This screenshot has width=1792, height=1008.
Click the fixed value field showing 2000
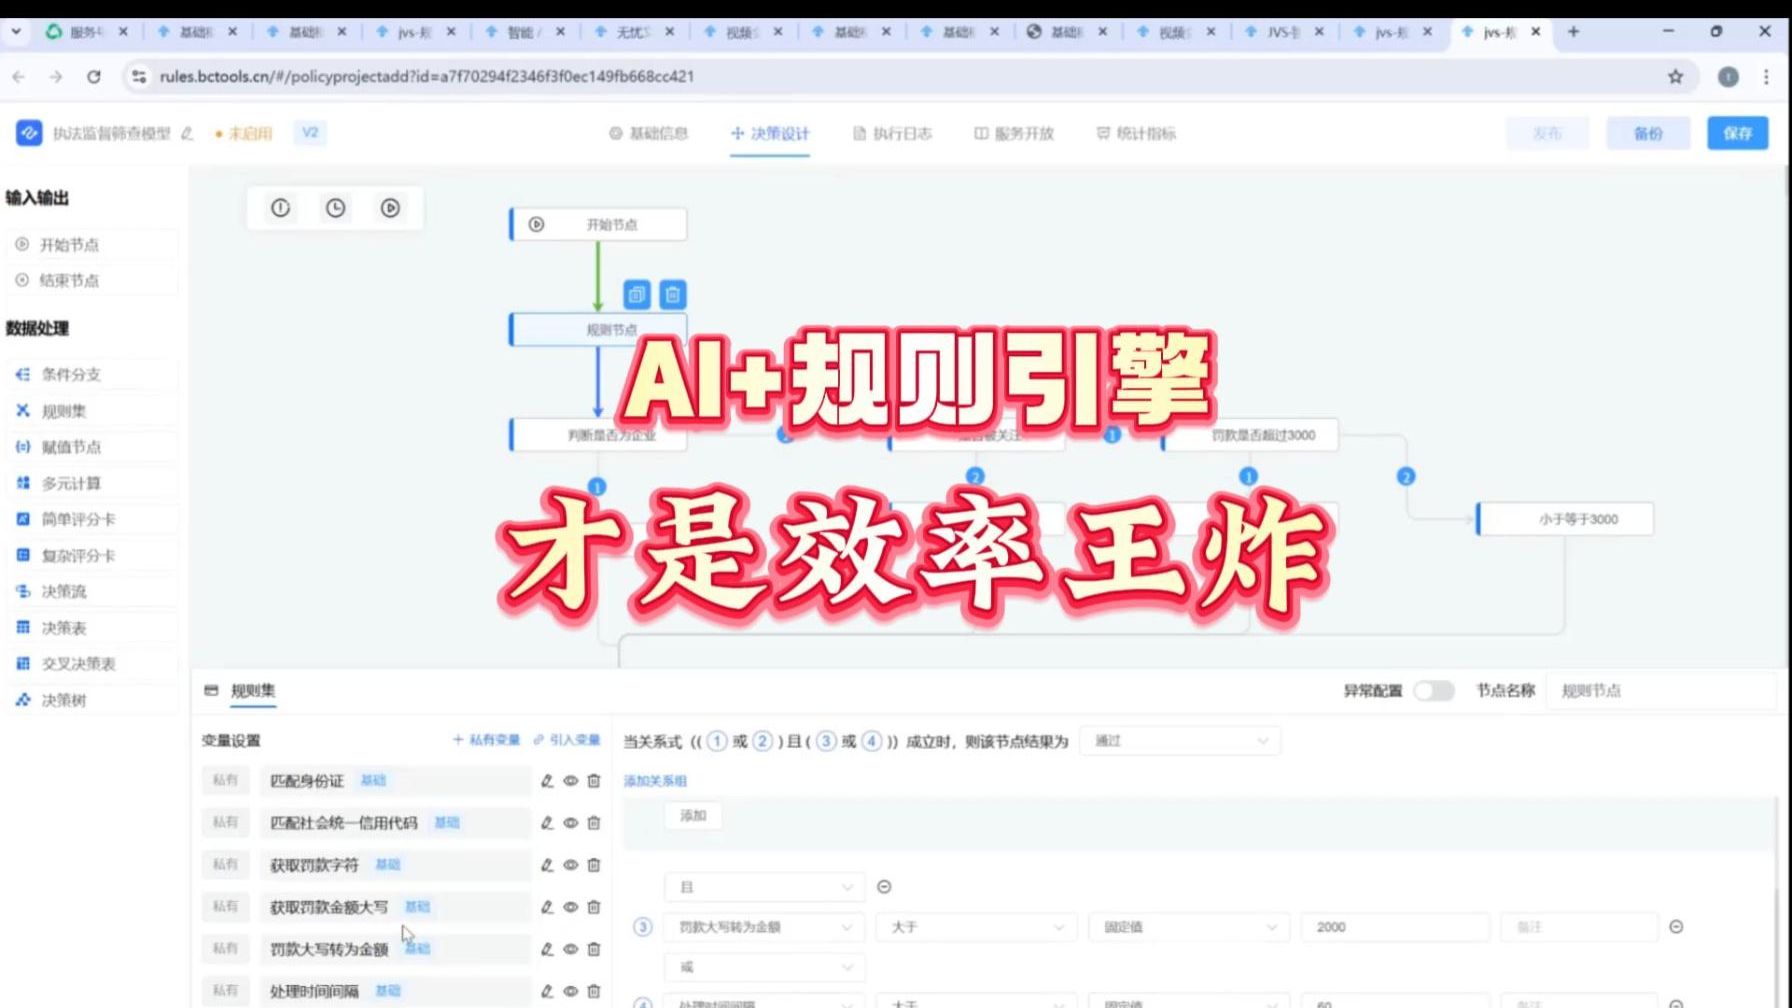tap(1395, 927)
